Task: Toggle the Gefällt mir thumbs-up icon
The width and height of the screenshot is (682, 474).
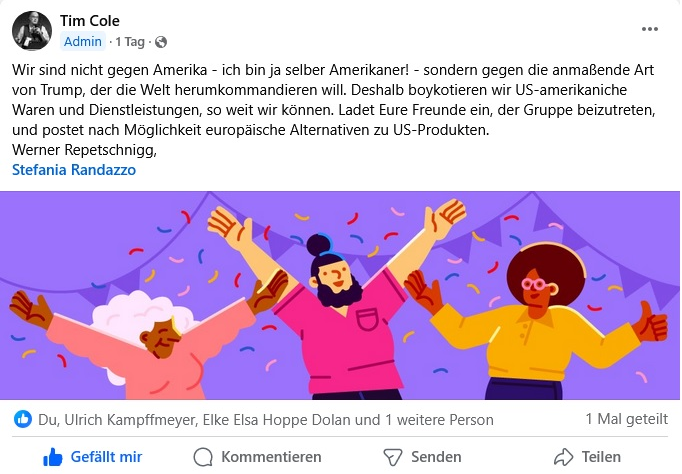Action: point(53,457)
